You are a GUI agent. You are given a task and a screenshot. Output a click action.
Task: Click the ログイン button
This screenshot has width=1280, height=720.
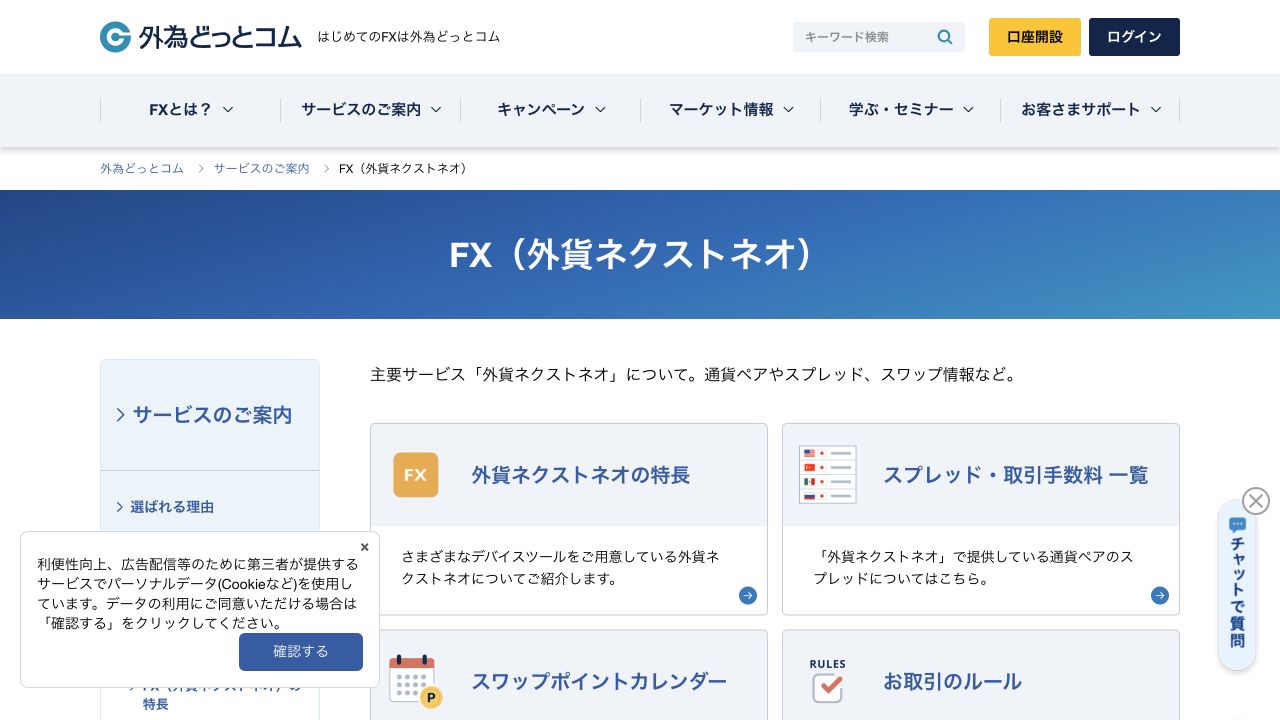1134,37
